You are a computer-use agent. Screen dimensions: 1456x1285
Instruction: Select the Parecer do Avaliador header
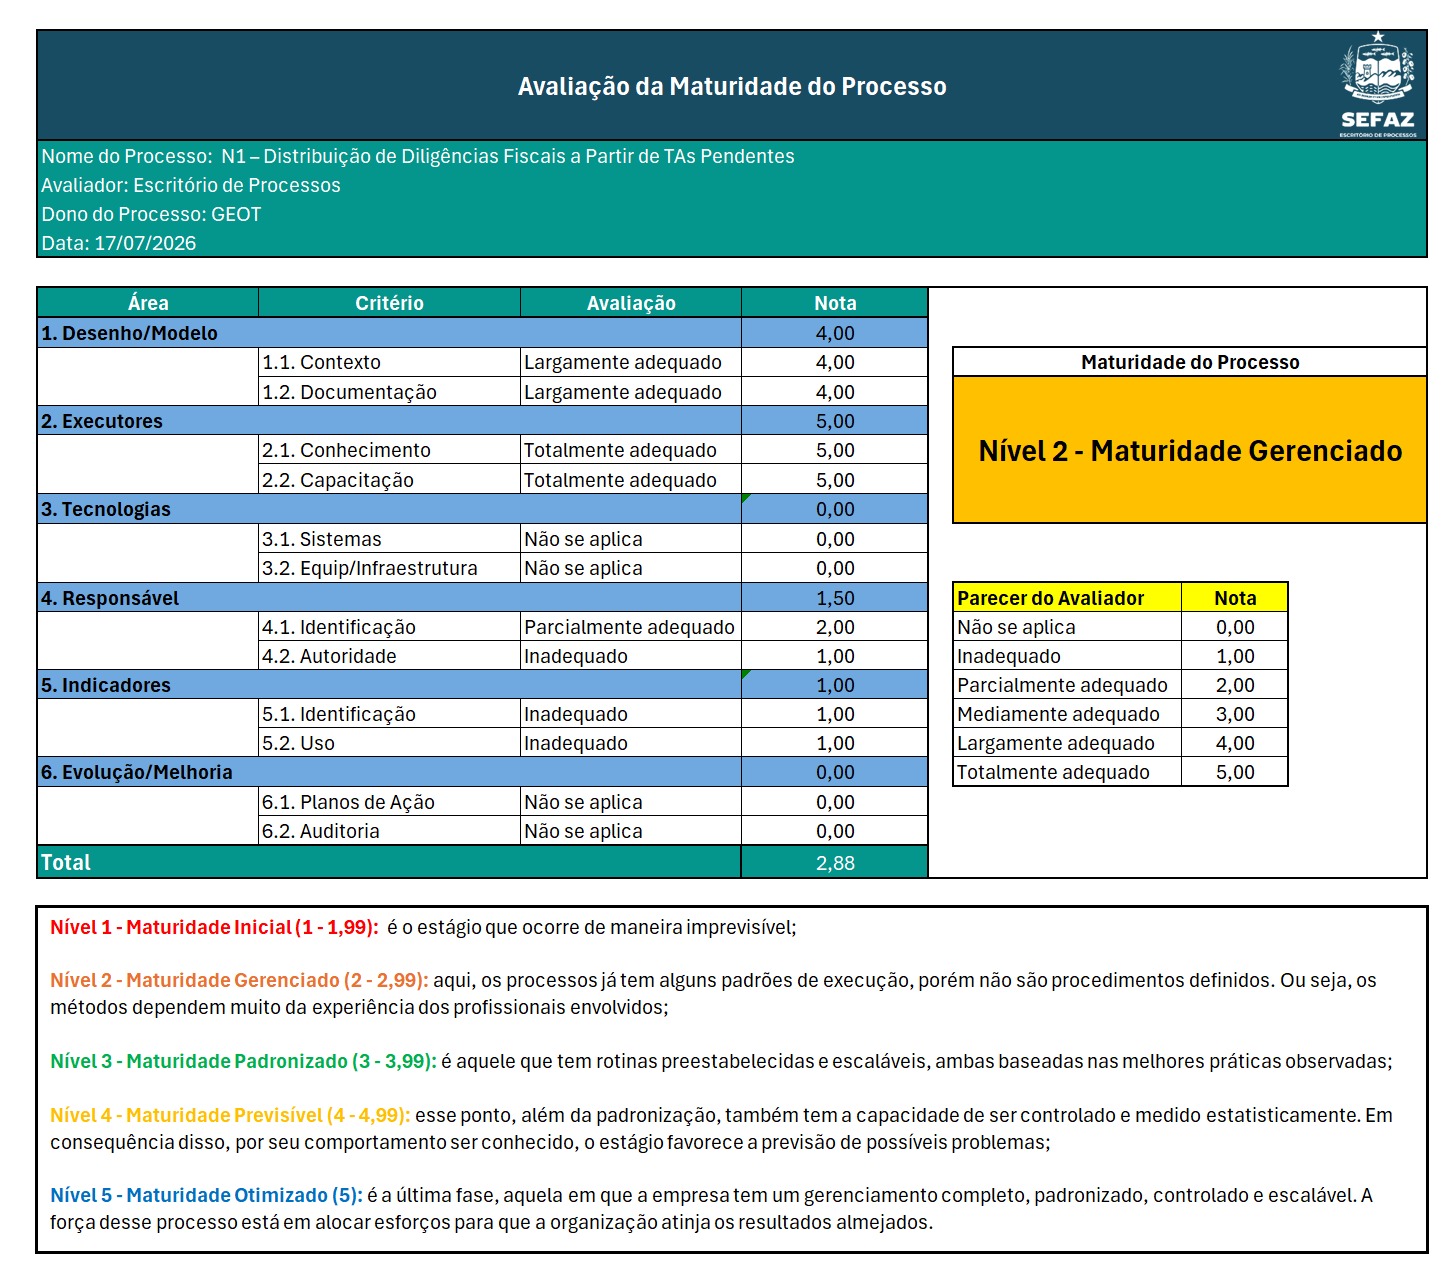coord(1067,598)
